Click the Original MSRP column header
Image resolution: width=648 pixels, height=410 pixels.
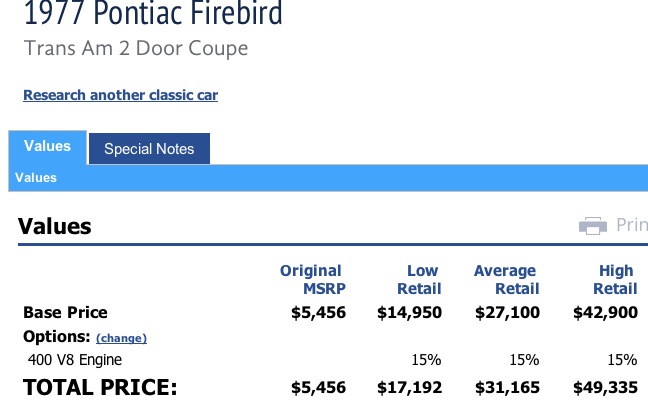(x=312, y=279)
